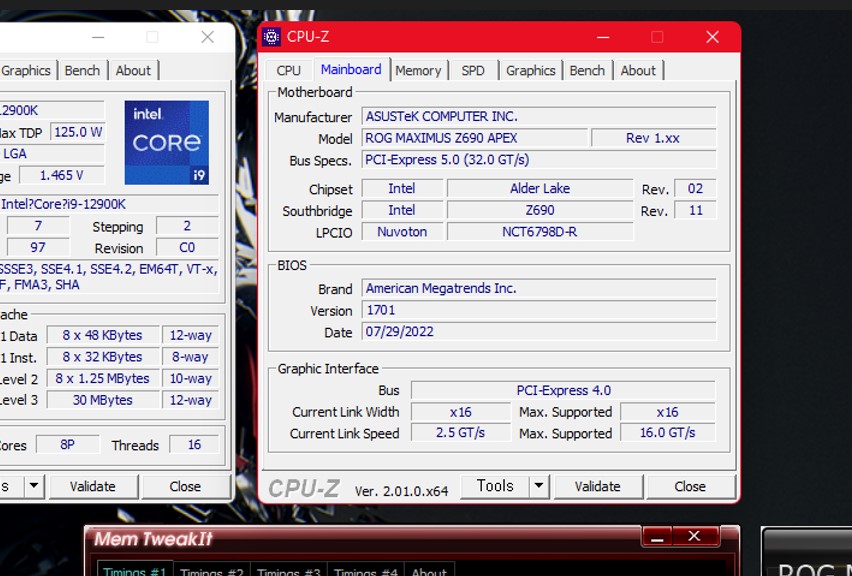852x576 pixels.
Task: Click the Max TDP value 125.0 W
Action: click(x=78, y=132)
